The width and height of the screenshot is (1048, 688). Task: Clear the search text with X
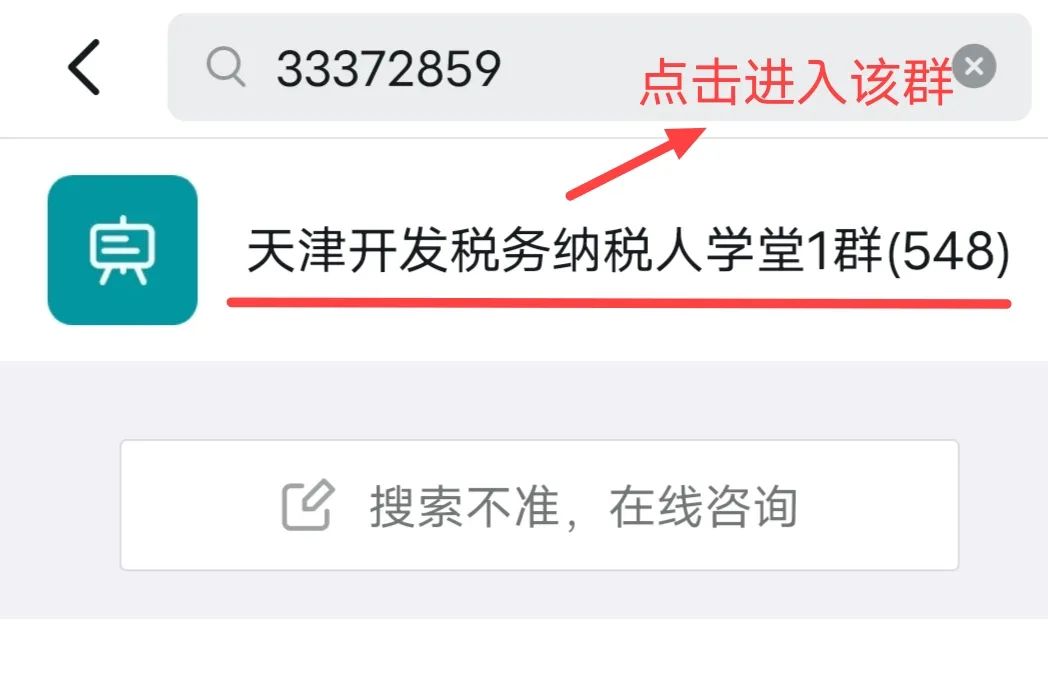[974, 66]
